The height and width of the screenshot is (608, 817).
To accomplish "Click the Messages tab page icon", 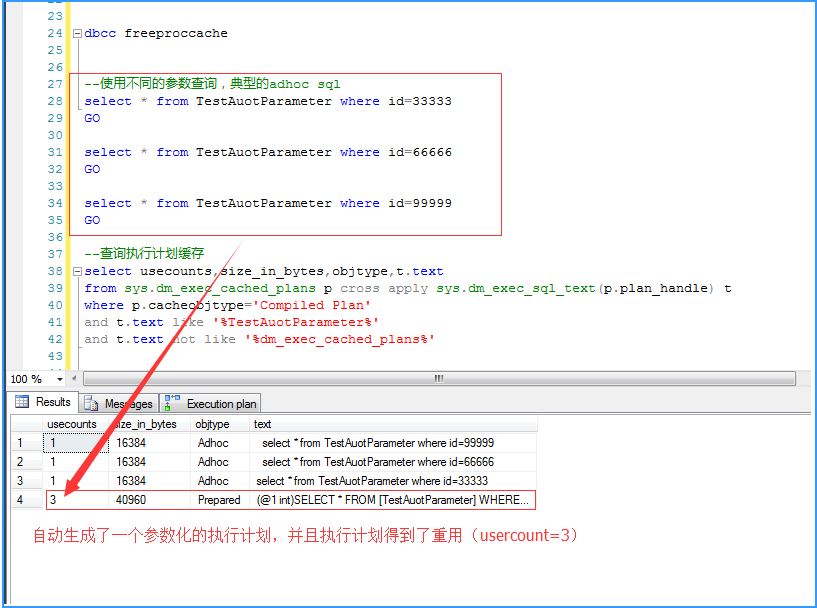I will tap(91, 403).
